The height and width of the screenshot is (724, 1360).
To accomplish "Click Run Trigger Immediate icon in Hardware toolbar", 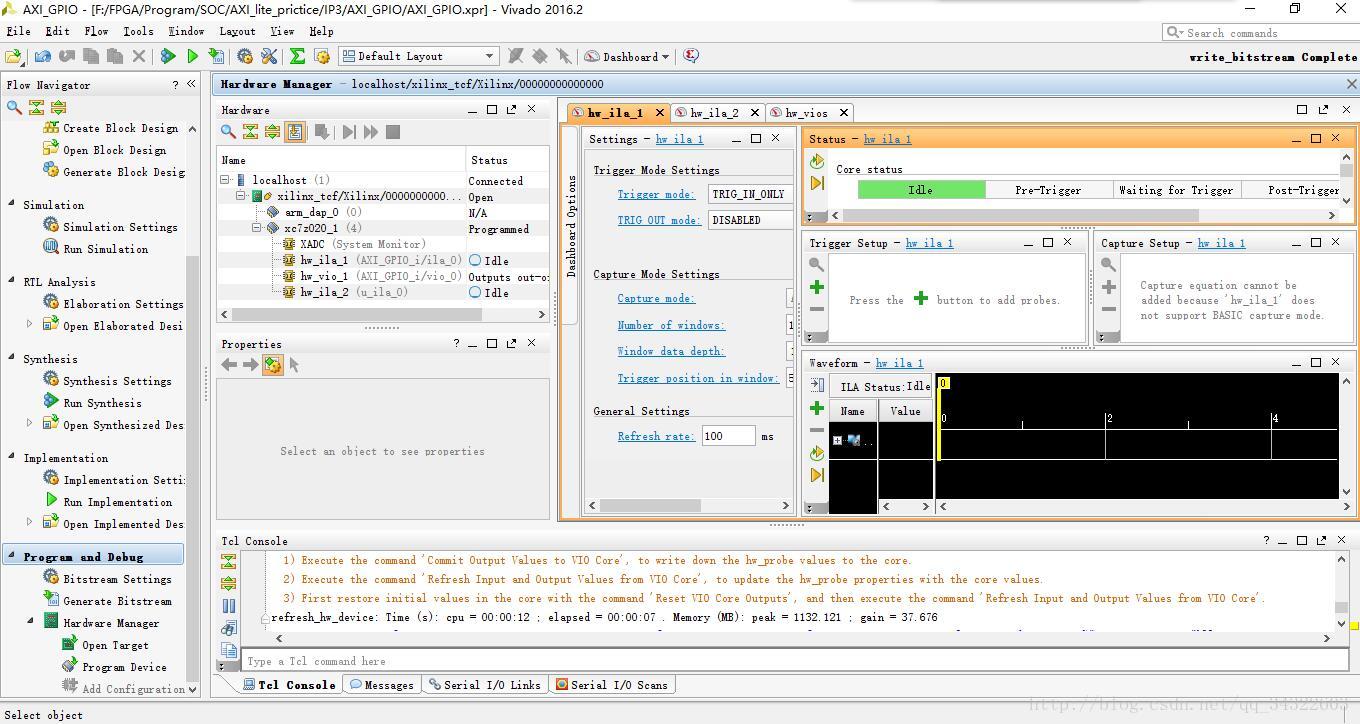I will coord(371,131).
